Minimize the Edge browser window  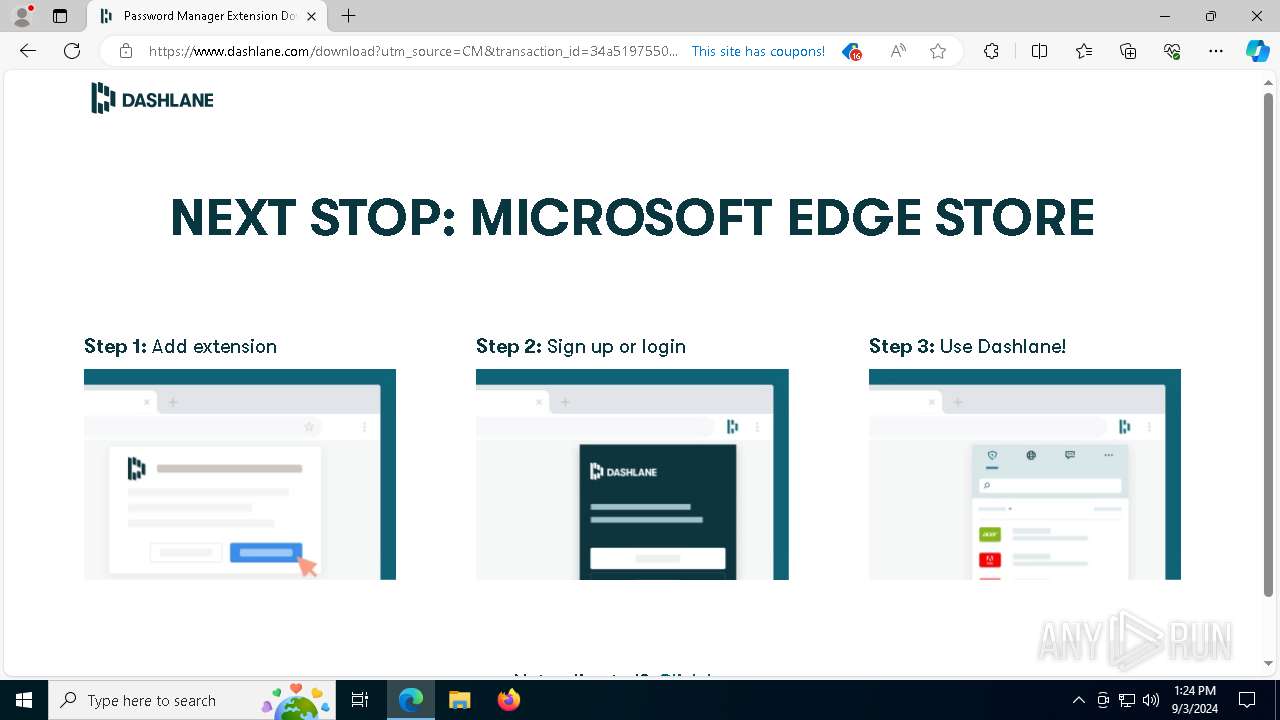tap(1165, 16)
